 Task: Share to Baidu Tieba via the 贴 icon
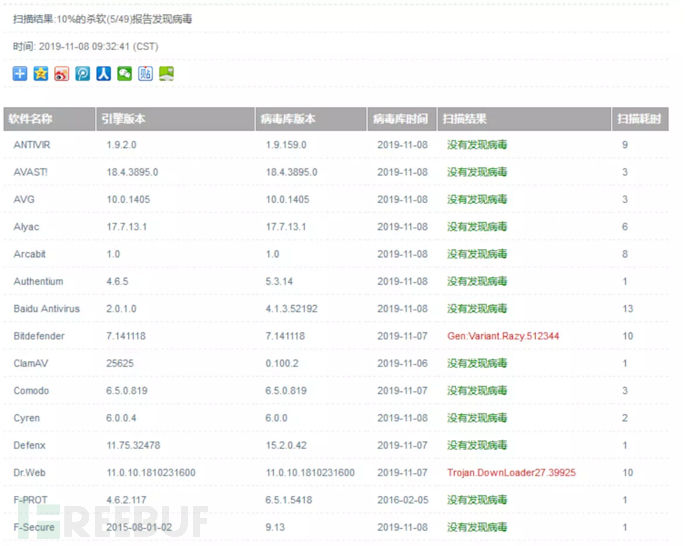pos(145,73)
